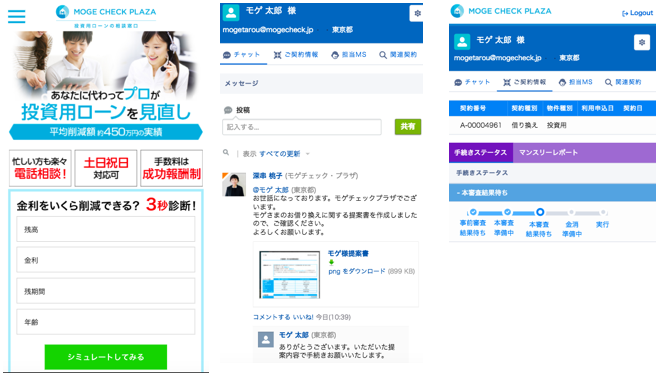Click the 本審査結果待ち current progress step marker

pos(540,212)
